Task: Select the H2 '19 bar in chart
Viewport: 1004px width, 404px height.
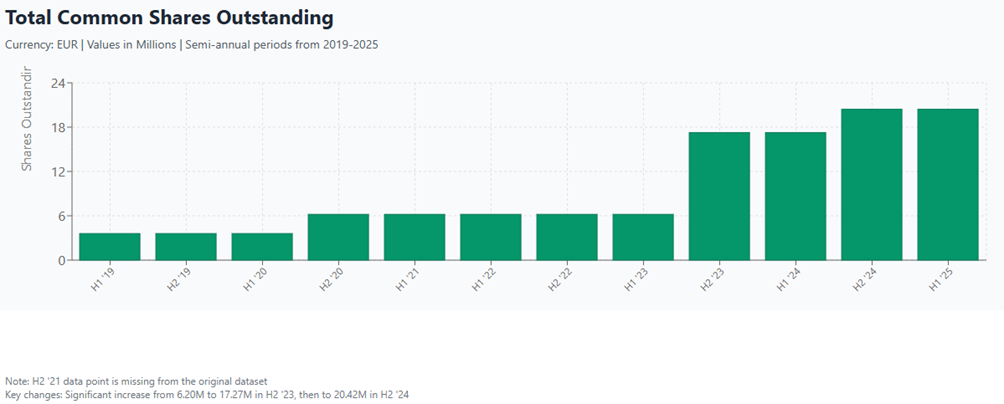Action: coord(186,246)
